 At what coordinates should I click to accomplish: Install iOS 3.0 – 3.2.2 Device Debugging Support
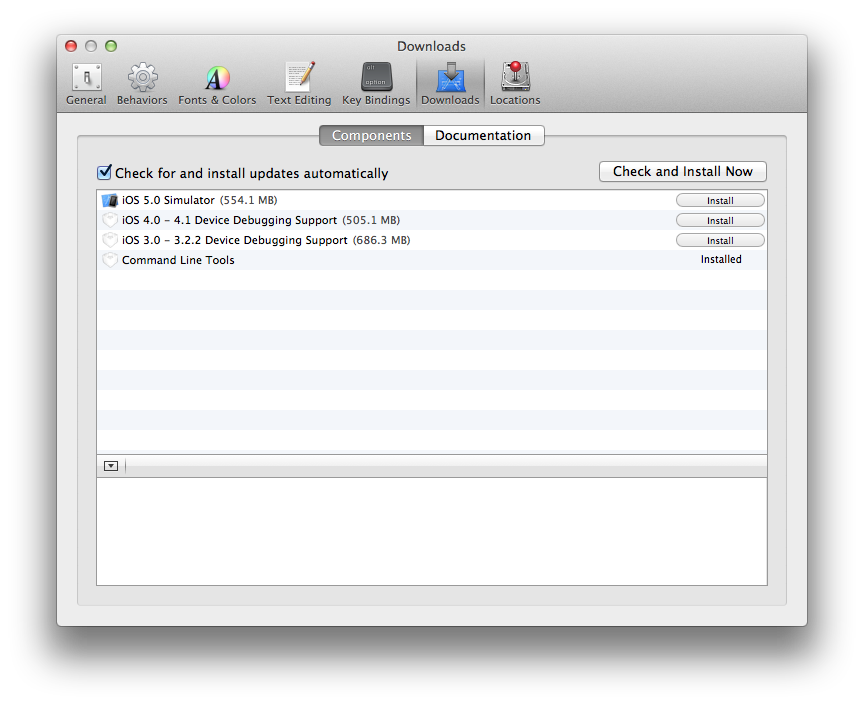(x=720, y=240)
